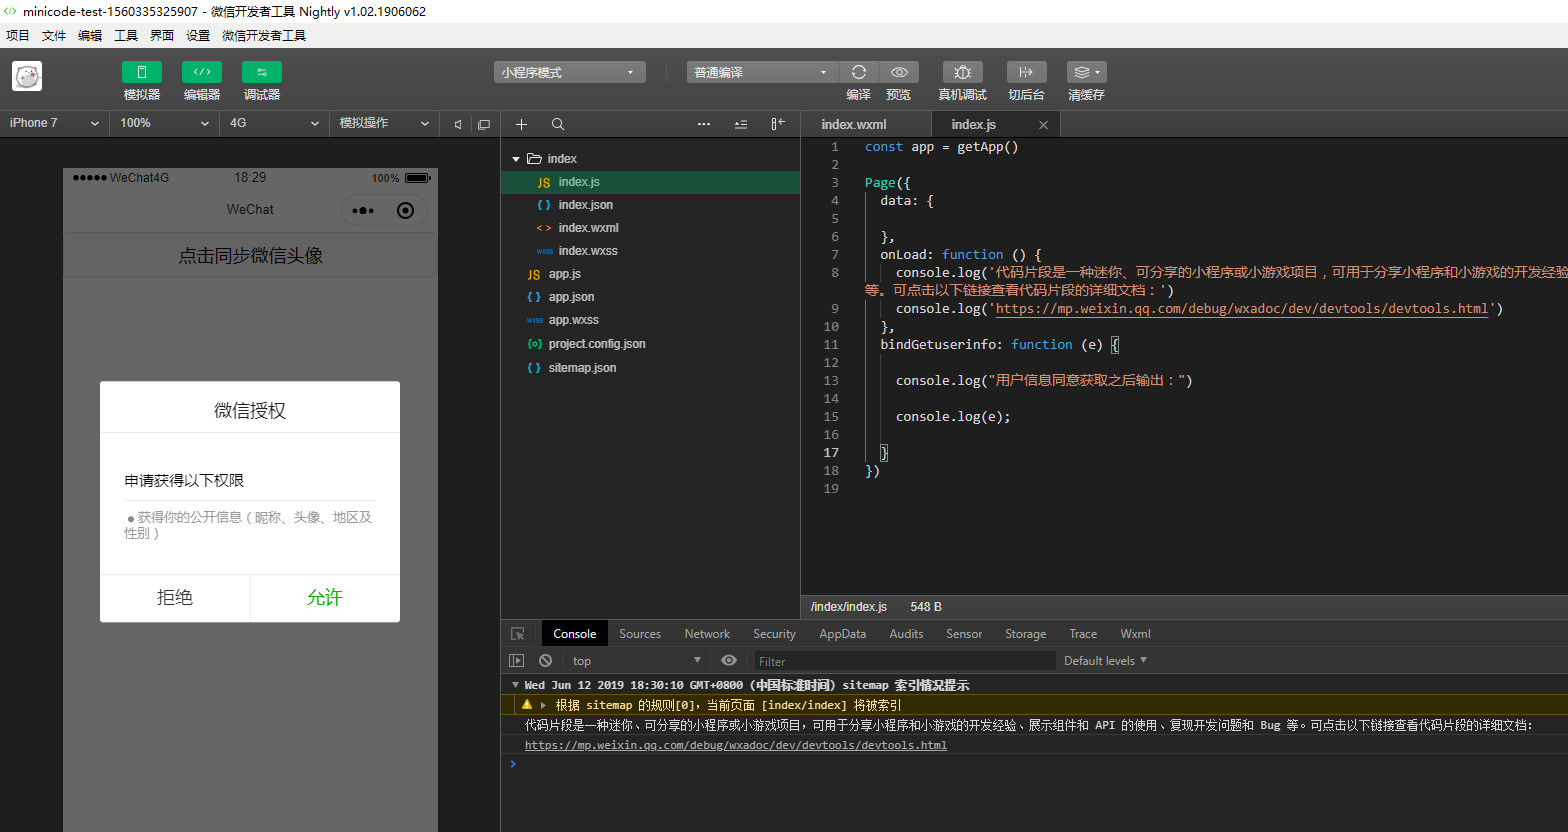1568x832 pixels.
Task: Select index.wxml in the file tree
Action: 650,228
